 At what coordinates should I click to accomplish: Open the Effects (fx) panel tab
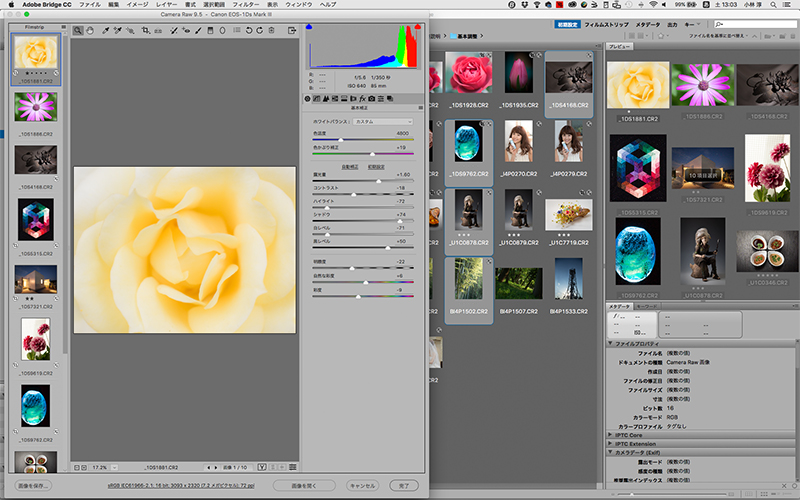[362, 98]
